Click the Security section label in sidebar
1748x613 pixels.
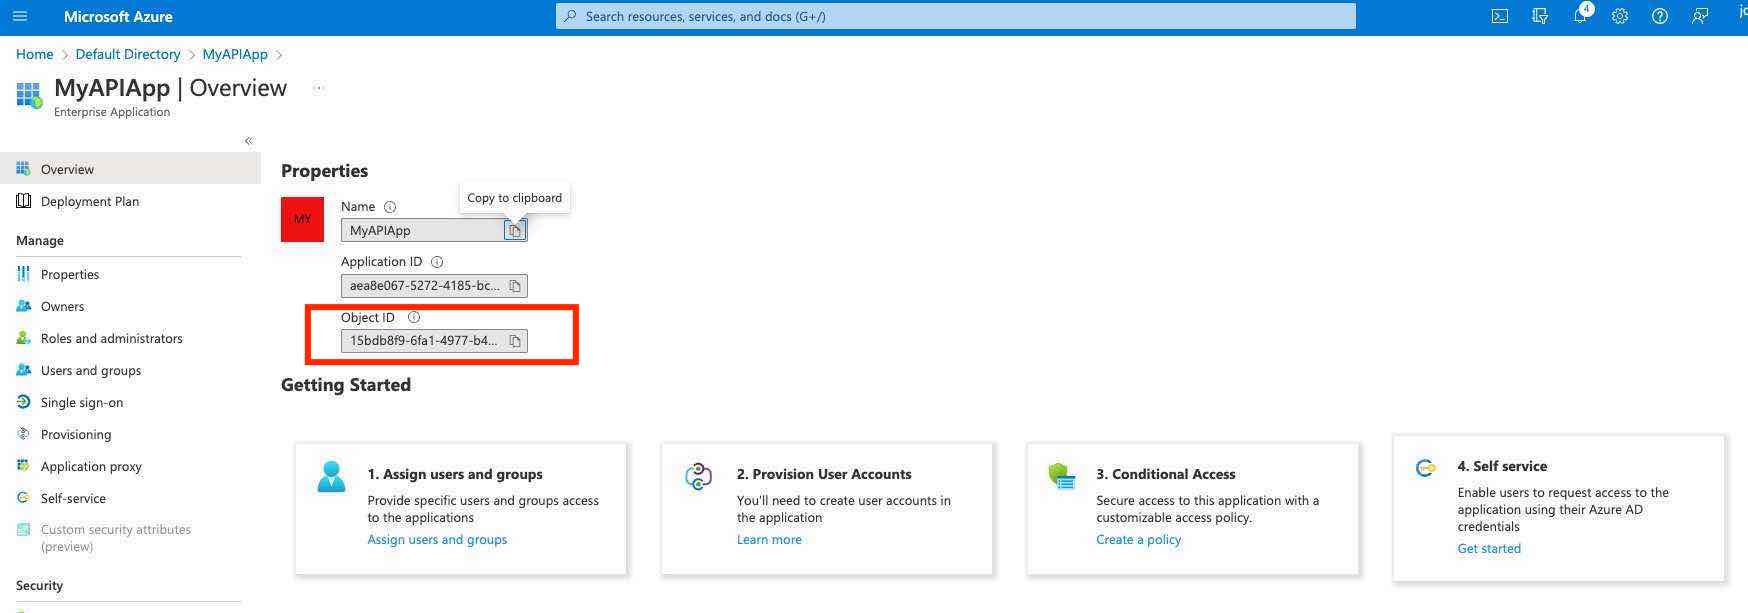(x=39, y=585)
